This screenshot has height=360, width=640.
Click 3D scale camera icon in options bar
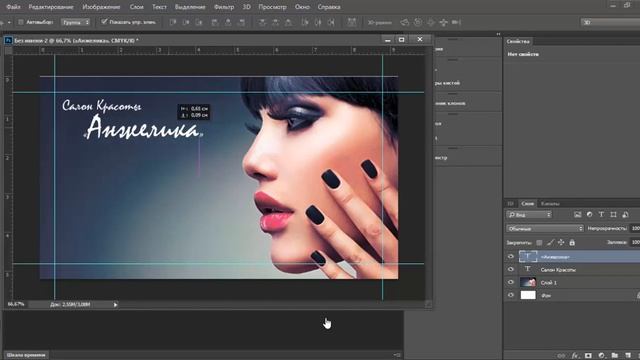(456, 22)
